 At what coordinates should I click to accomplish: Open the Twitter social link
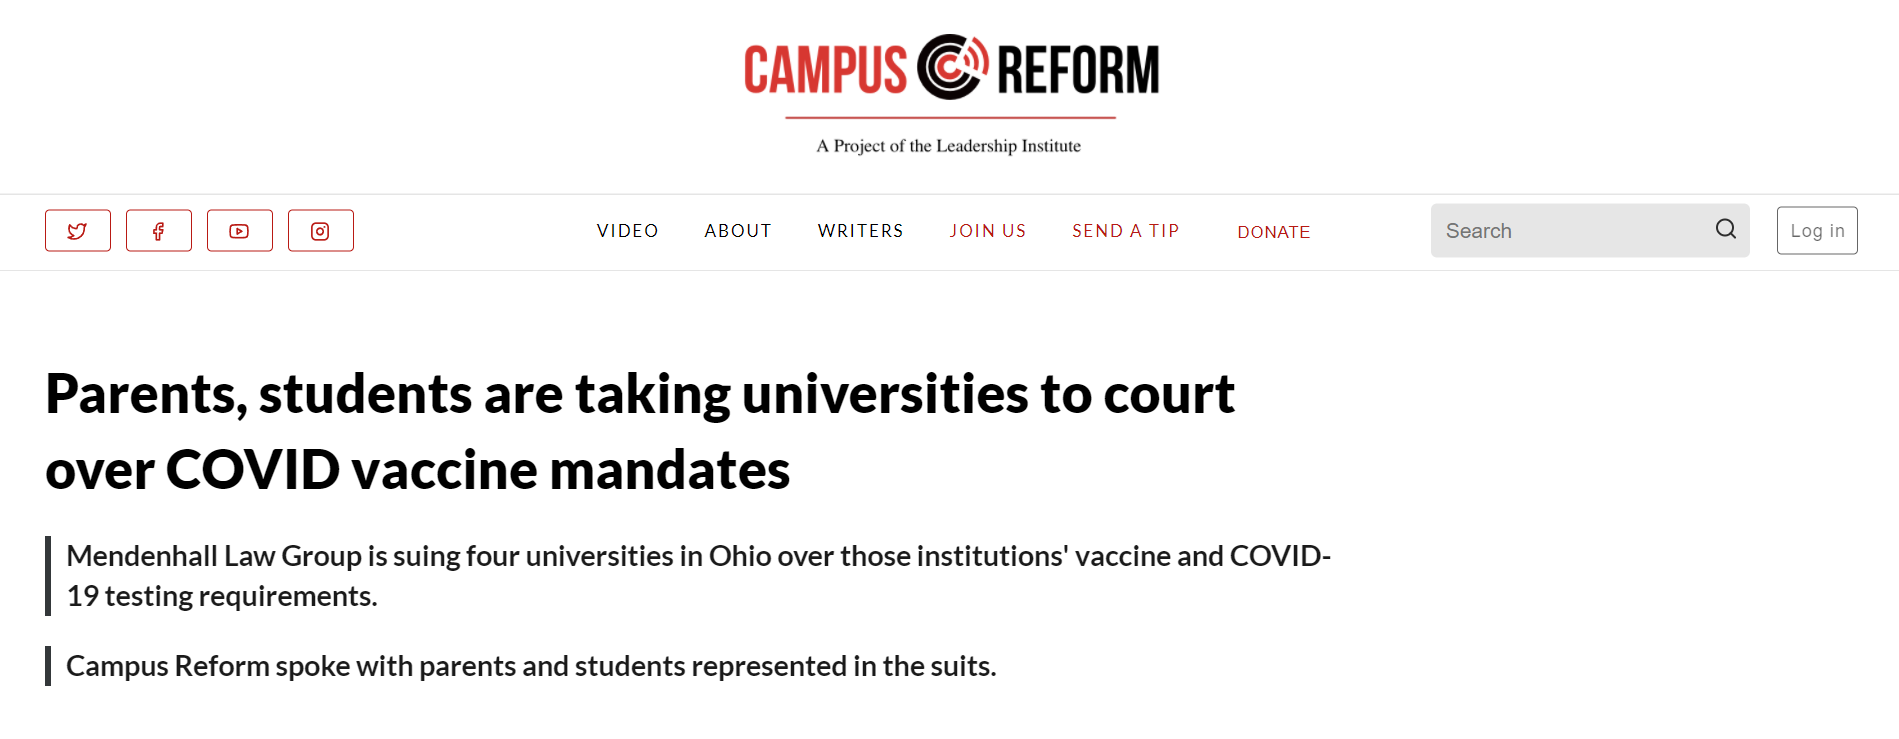tap(78, 231)
